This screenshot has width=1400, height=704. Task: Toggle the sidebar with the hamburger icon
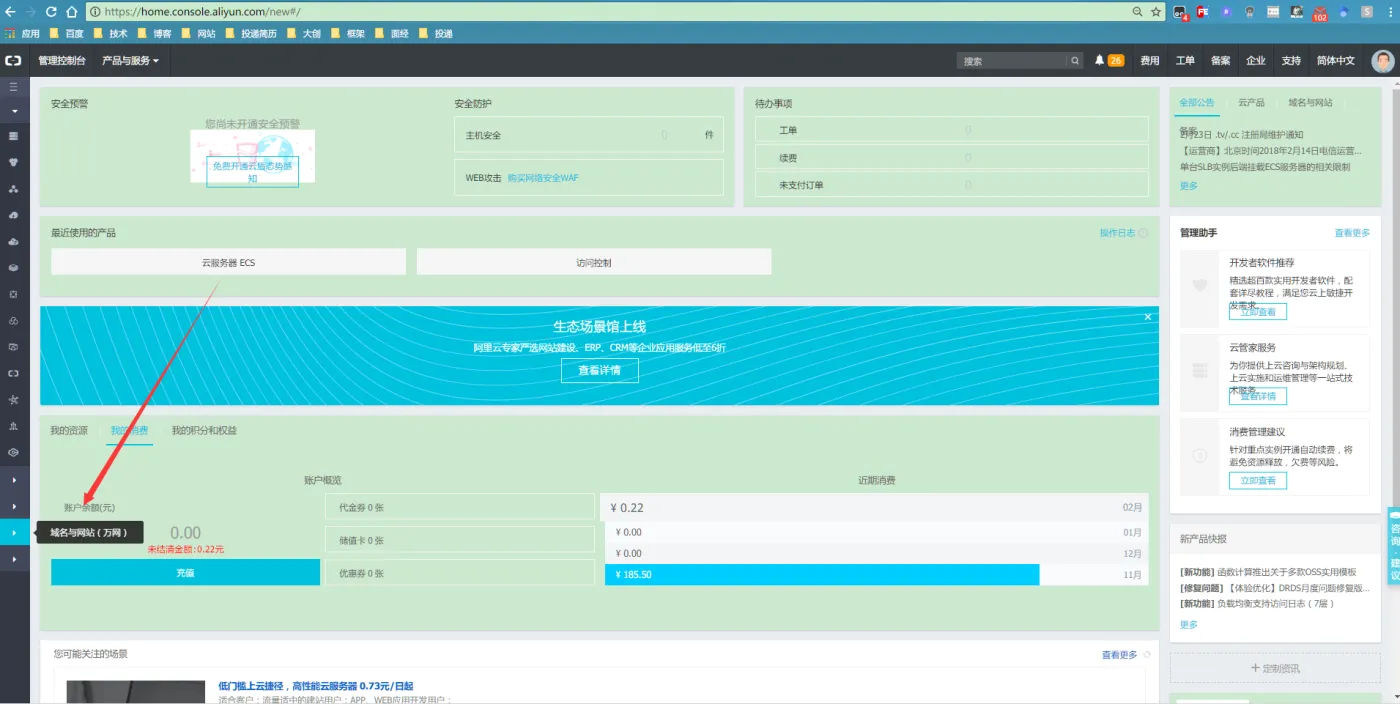click(14, 87)
